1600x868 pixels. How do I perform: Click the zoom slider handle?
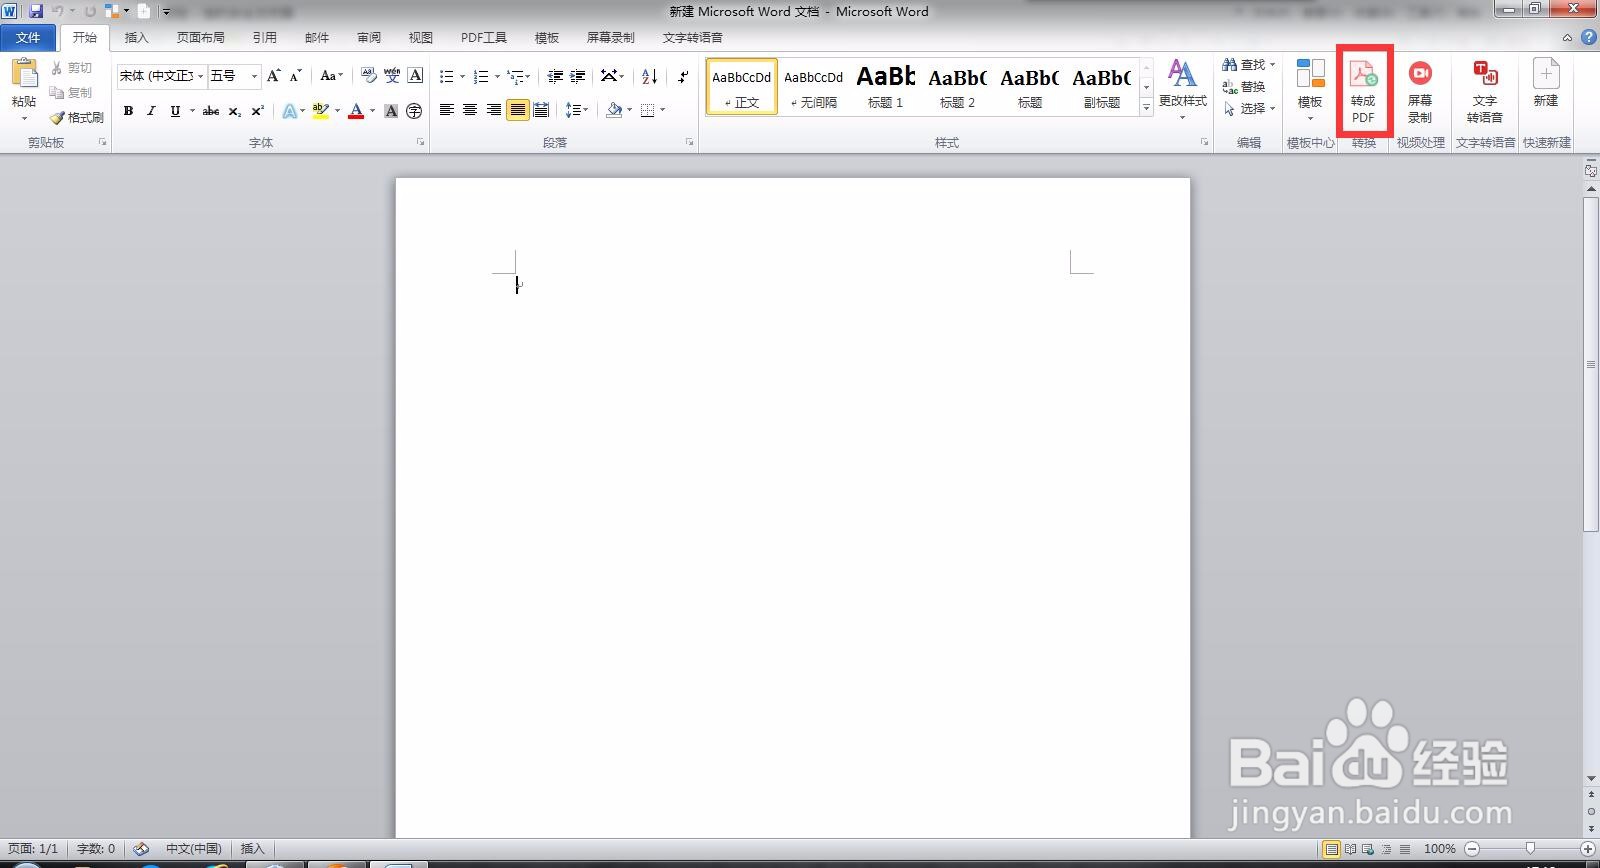pyautogui.click(x=1530, y=848)
